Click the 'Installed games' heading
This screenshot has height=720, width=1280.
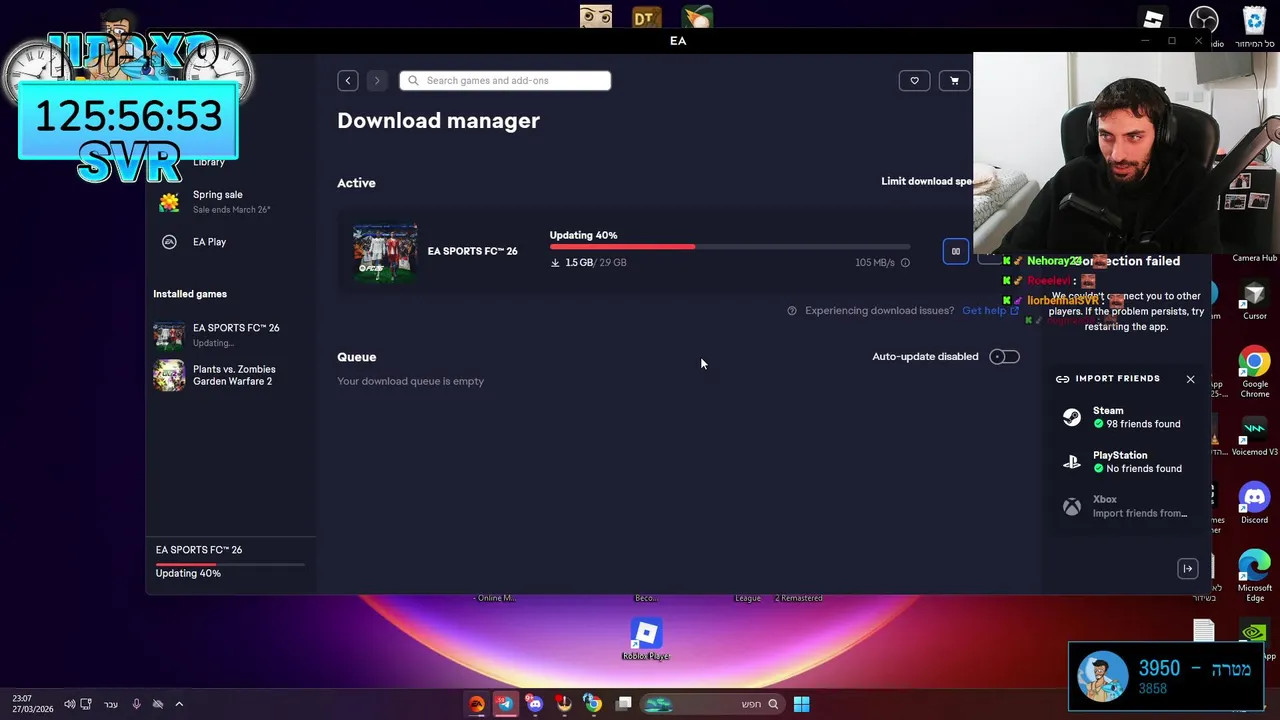click(190, 294)
